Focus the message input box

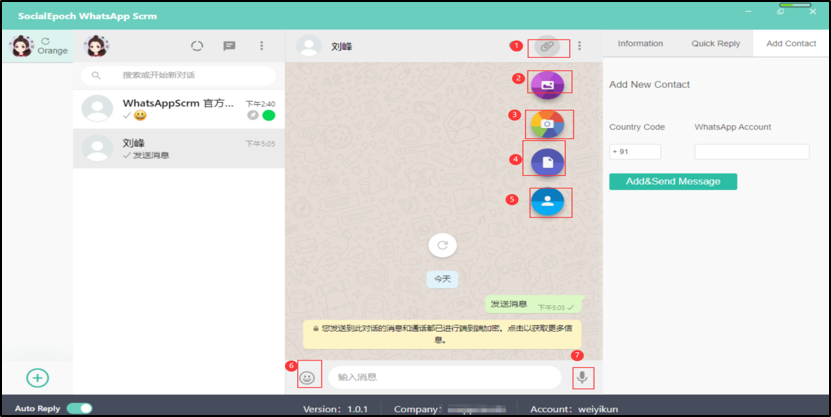click(445, 377)
